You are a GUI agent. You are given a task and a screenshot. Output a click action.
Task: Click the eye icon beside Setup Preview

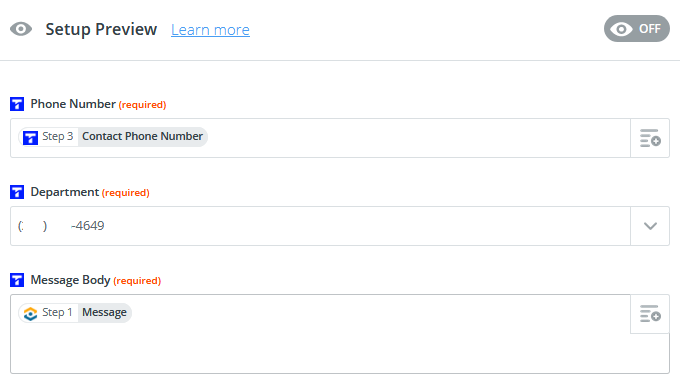pyautogui.click(x=21, y=29)
